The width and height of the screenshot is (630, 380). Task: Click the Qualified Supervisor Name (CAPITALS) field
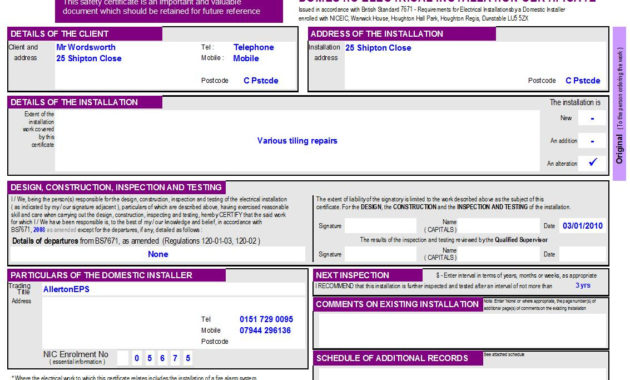(x=499, y=254)
